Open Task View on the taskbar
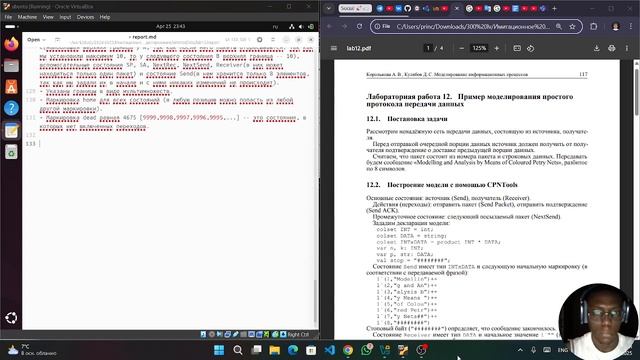Image resolution: width=640 pixels, height=360 pixels. pos(256,350)
